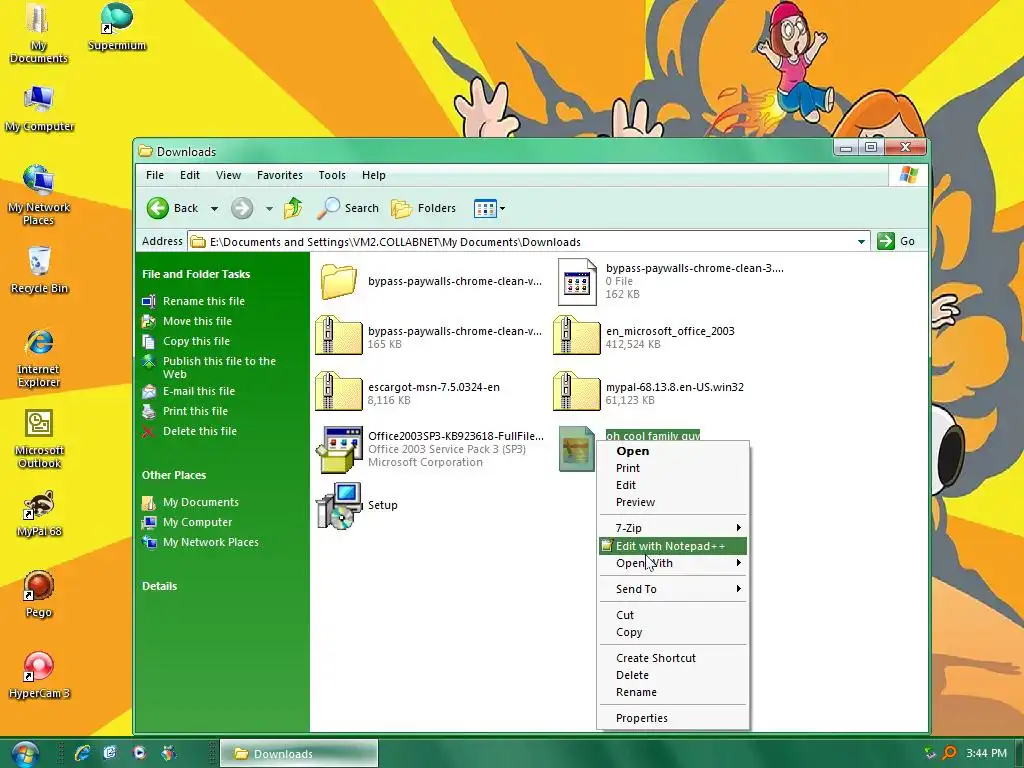Open the Help menu
The image size is (1024, 768).
point(374,175)
